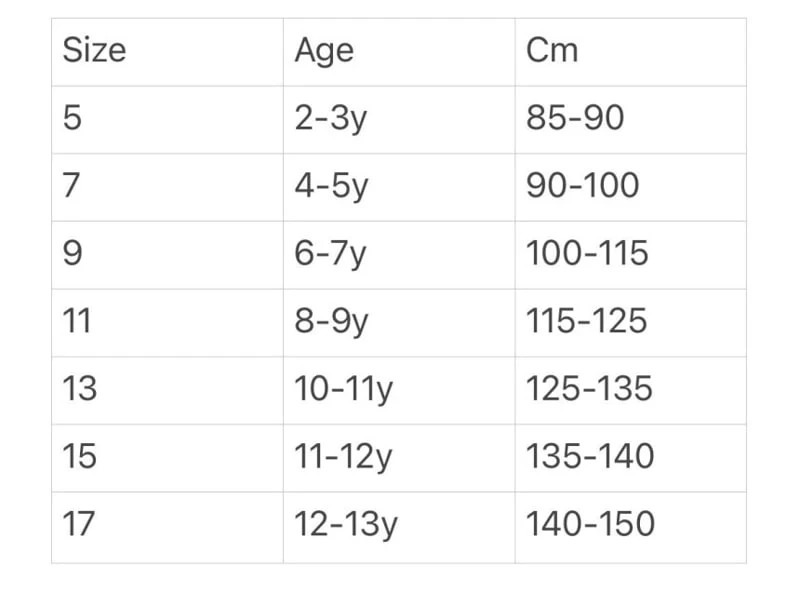Click the 2-3y age cell
This screenshot has height=593, width=800.
pos(331,119)
